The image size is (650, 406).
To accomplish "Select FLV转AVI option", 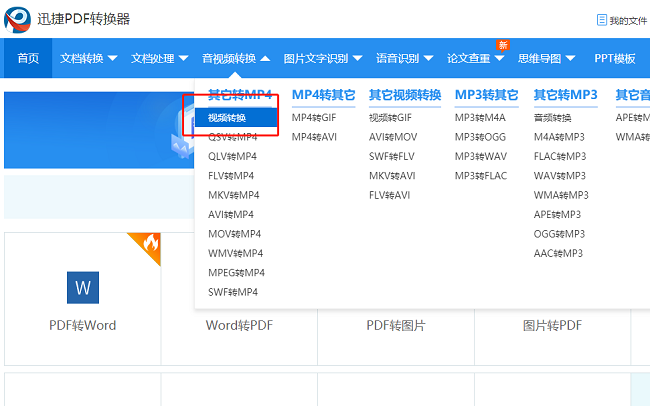I will click(x=390, y=195).
